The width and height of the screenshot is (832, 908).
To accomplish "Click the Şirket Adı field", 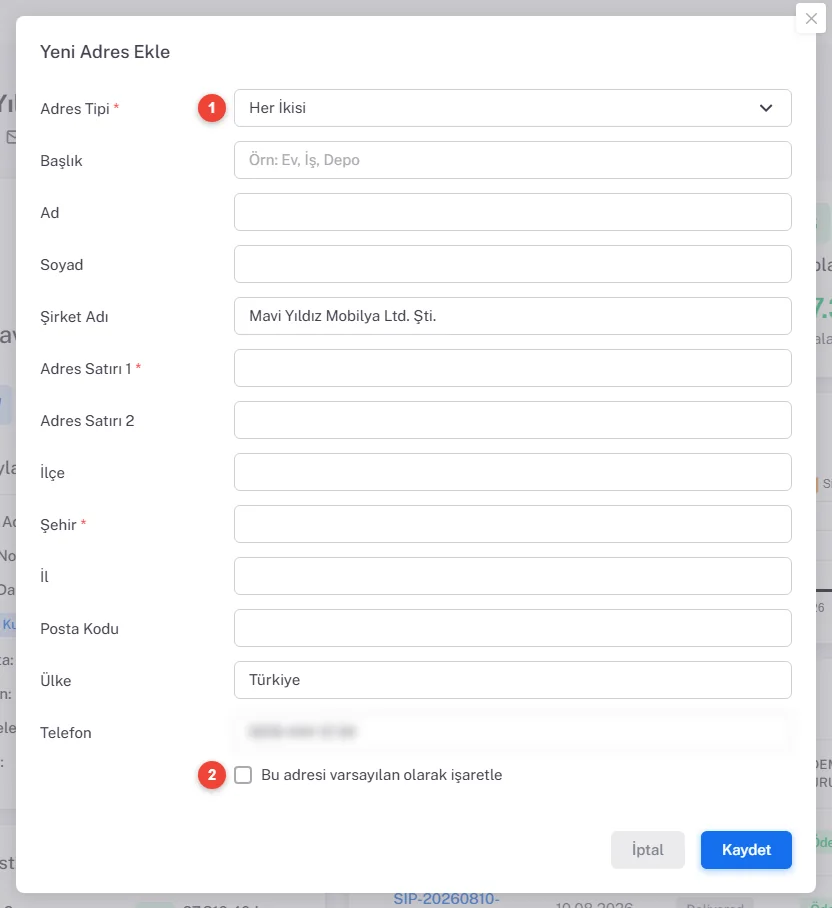I will pyautogui.click(x=512, y=316).
